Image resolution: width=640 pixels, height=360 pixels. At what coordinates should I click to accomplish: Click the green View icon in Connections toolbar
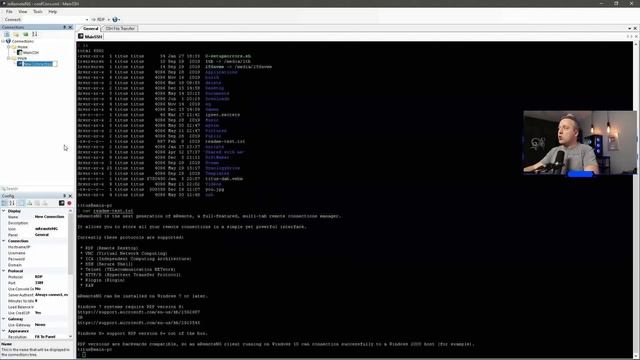pos(25,34)
